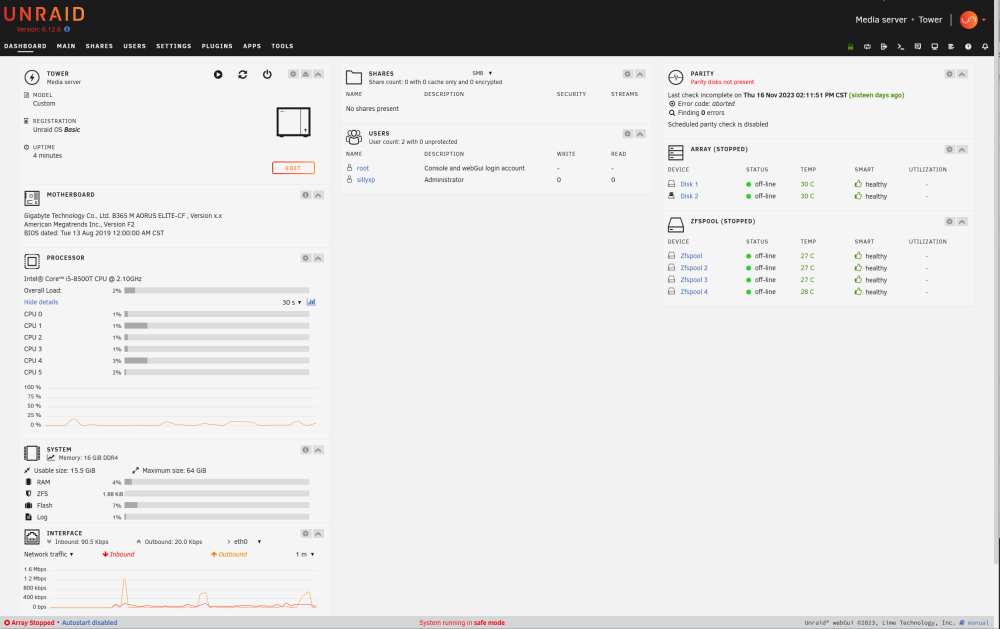Toggle the CPU chart icon next to 30 s
1000x629 pixels.
click(x=311, y=302)
